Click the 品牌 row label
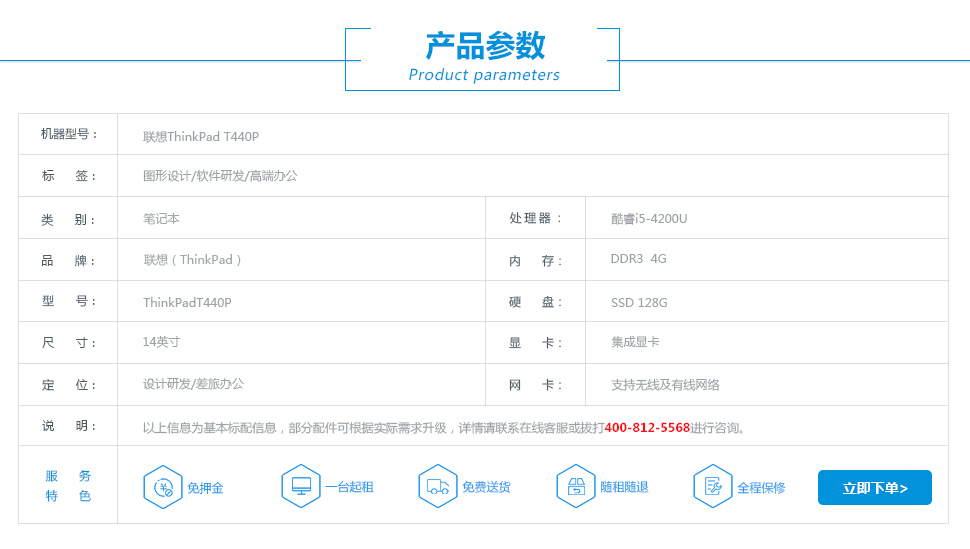Screen dimensions: 970x549 coord(69,261)
